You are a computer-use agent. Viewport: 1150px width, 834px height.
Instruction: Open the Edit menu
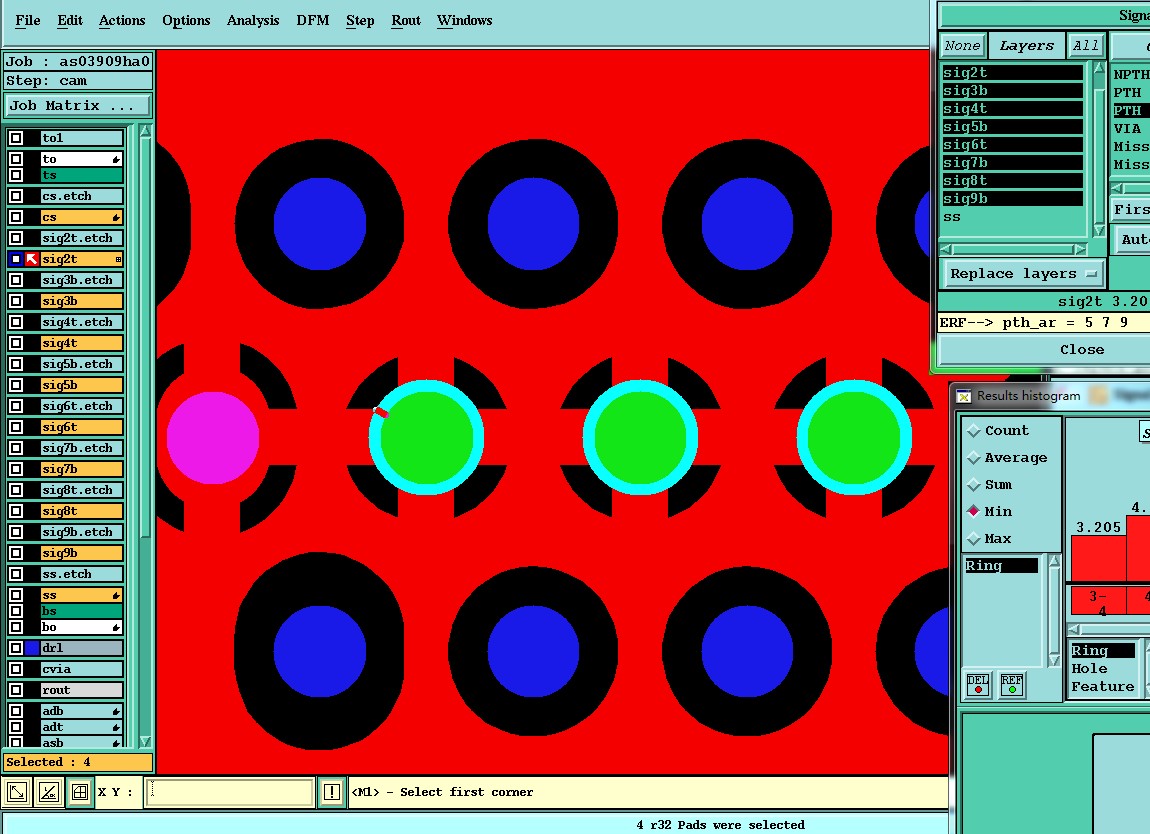point(70,21)
